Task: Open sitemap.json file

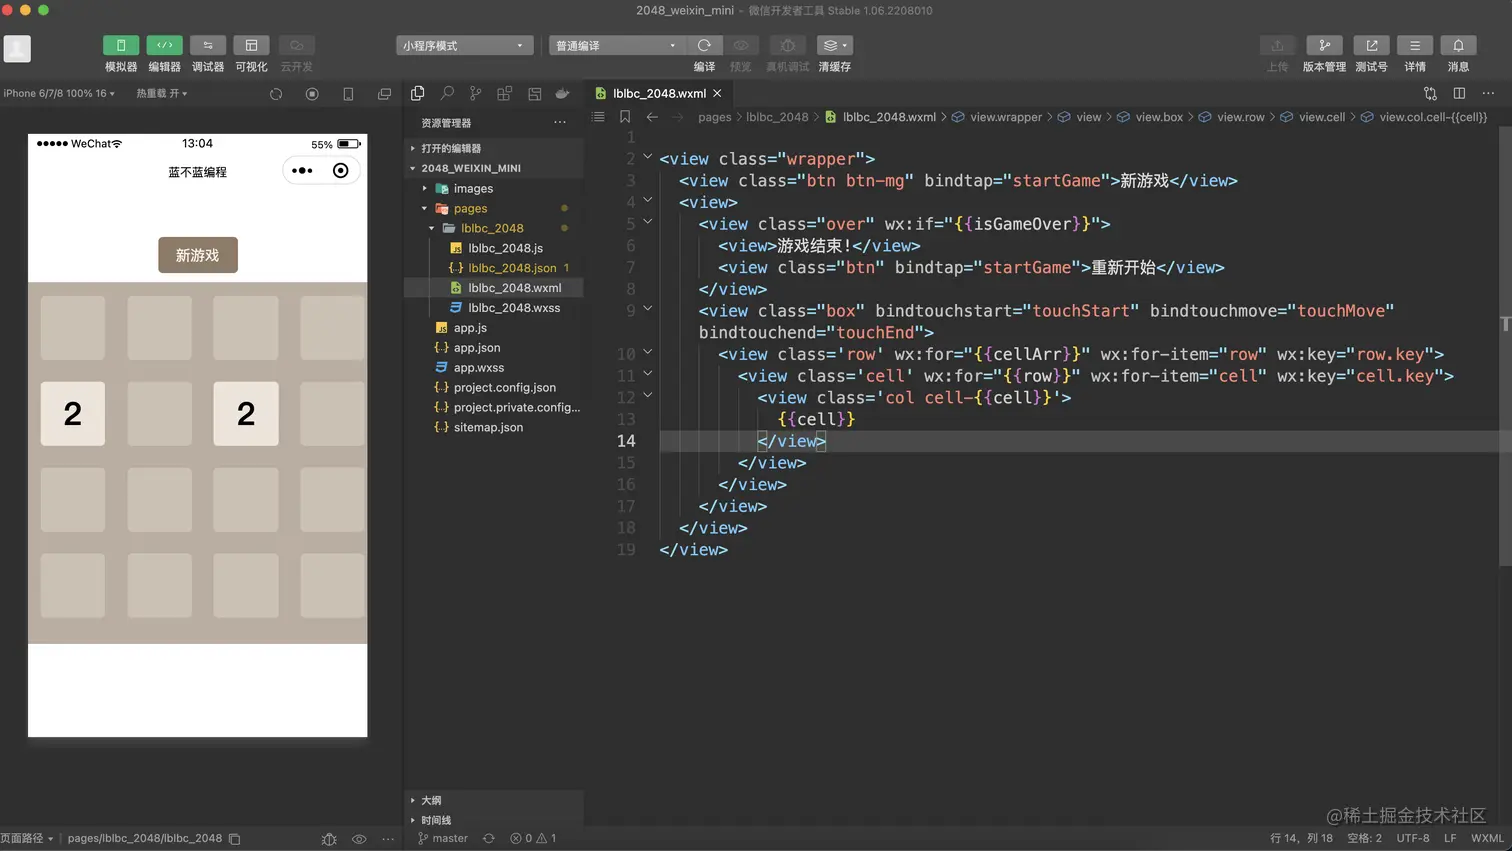Action: tap(494, 427)
